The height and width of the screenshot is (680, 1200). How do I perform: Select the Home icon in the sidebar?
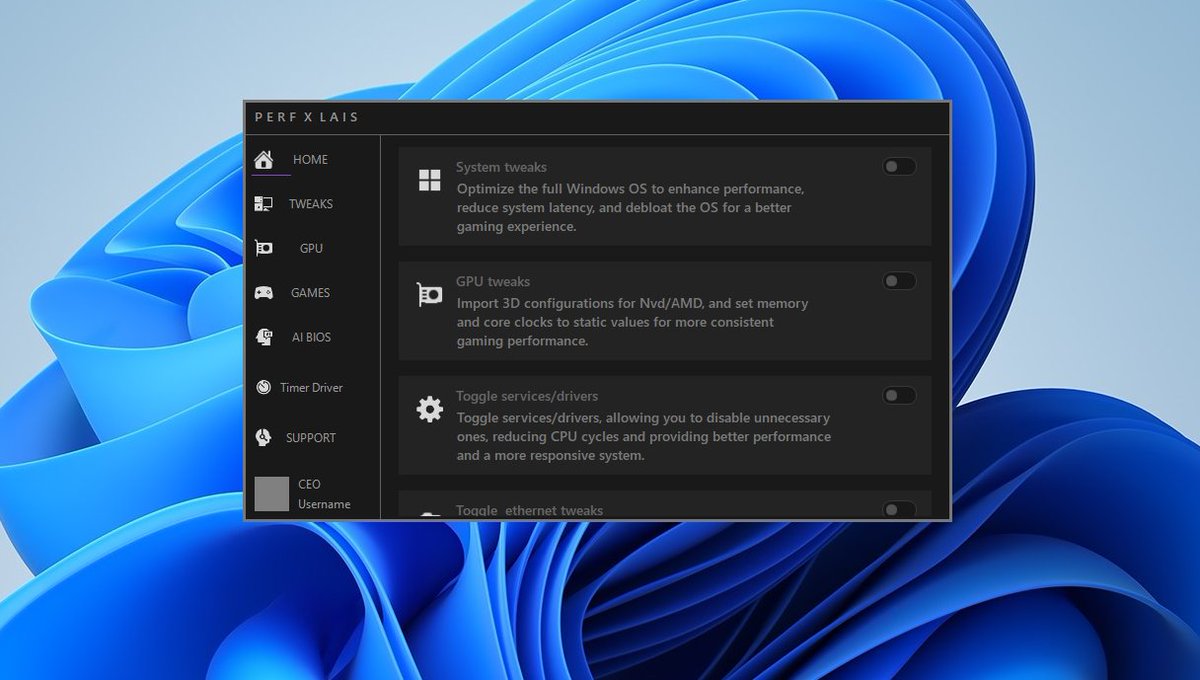coord(264,158)
